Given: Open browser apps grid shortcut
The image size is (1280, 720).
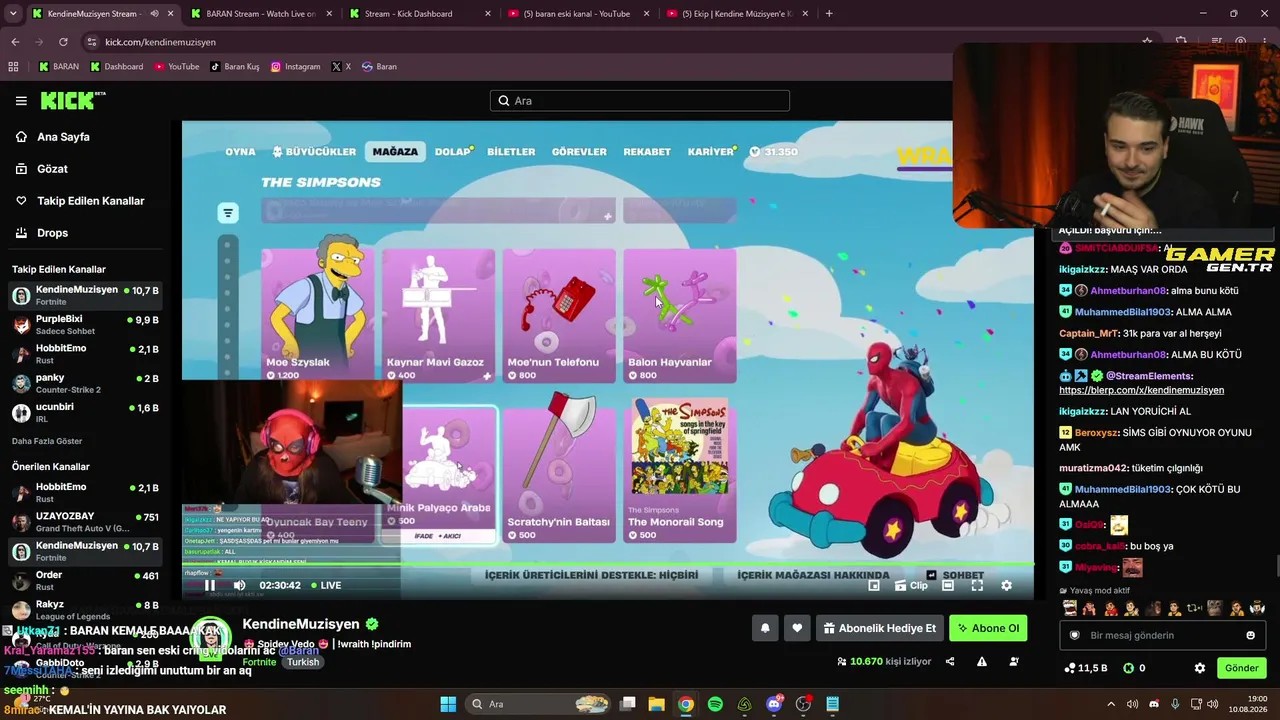Looking at the screenshot, I should [x=13, y=67].
